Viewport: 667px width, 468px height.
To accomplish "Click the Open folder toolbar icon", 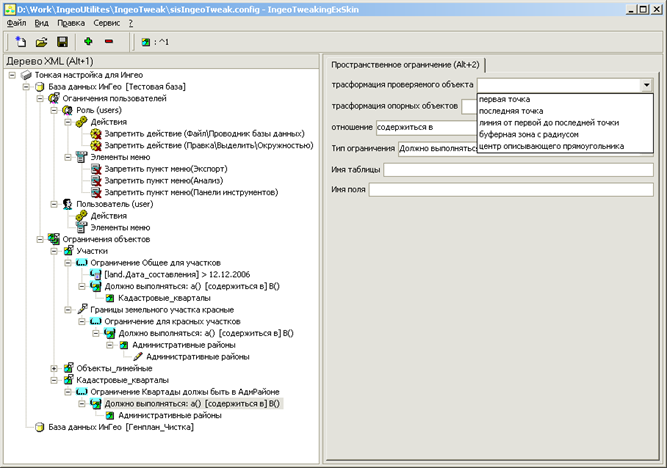I will click(41, 42).
